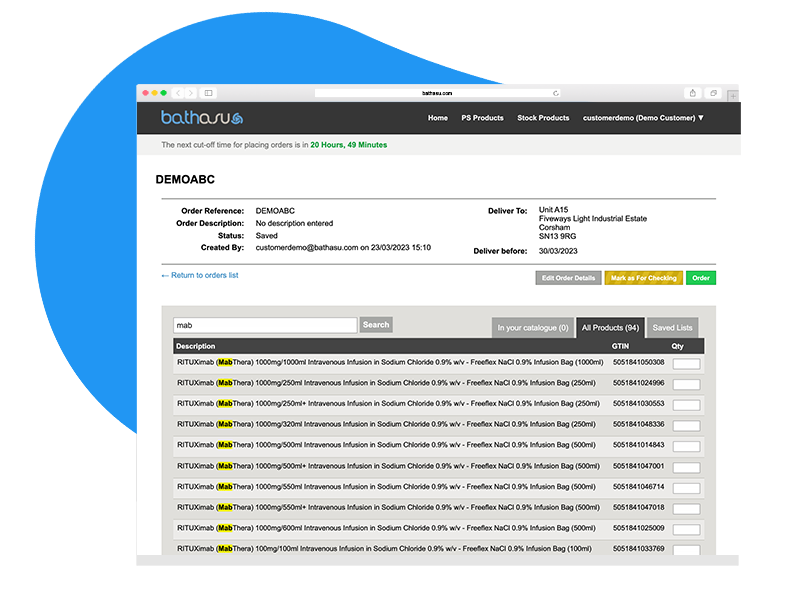Open the PS Products menu item
The image size is (800, 609).
pyautogui.click(x=482, y=118)
